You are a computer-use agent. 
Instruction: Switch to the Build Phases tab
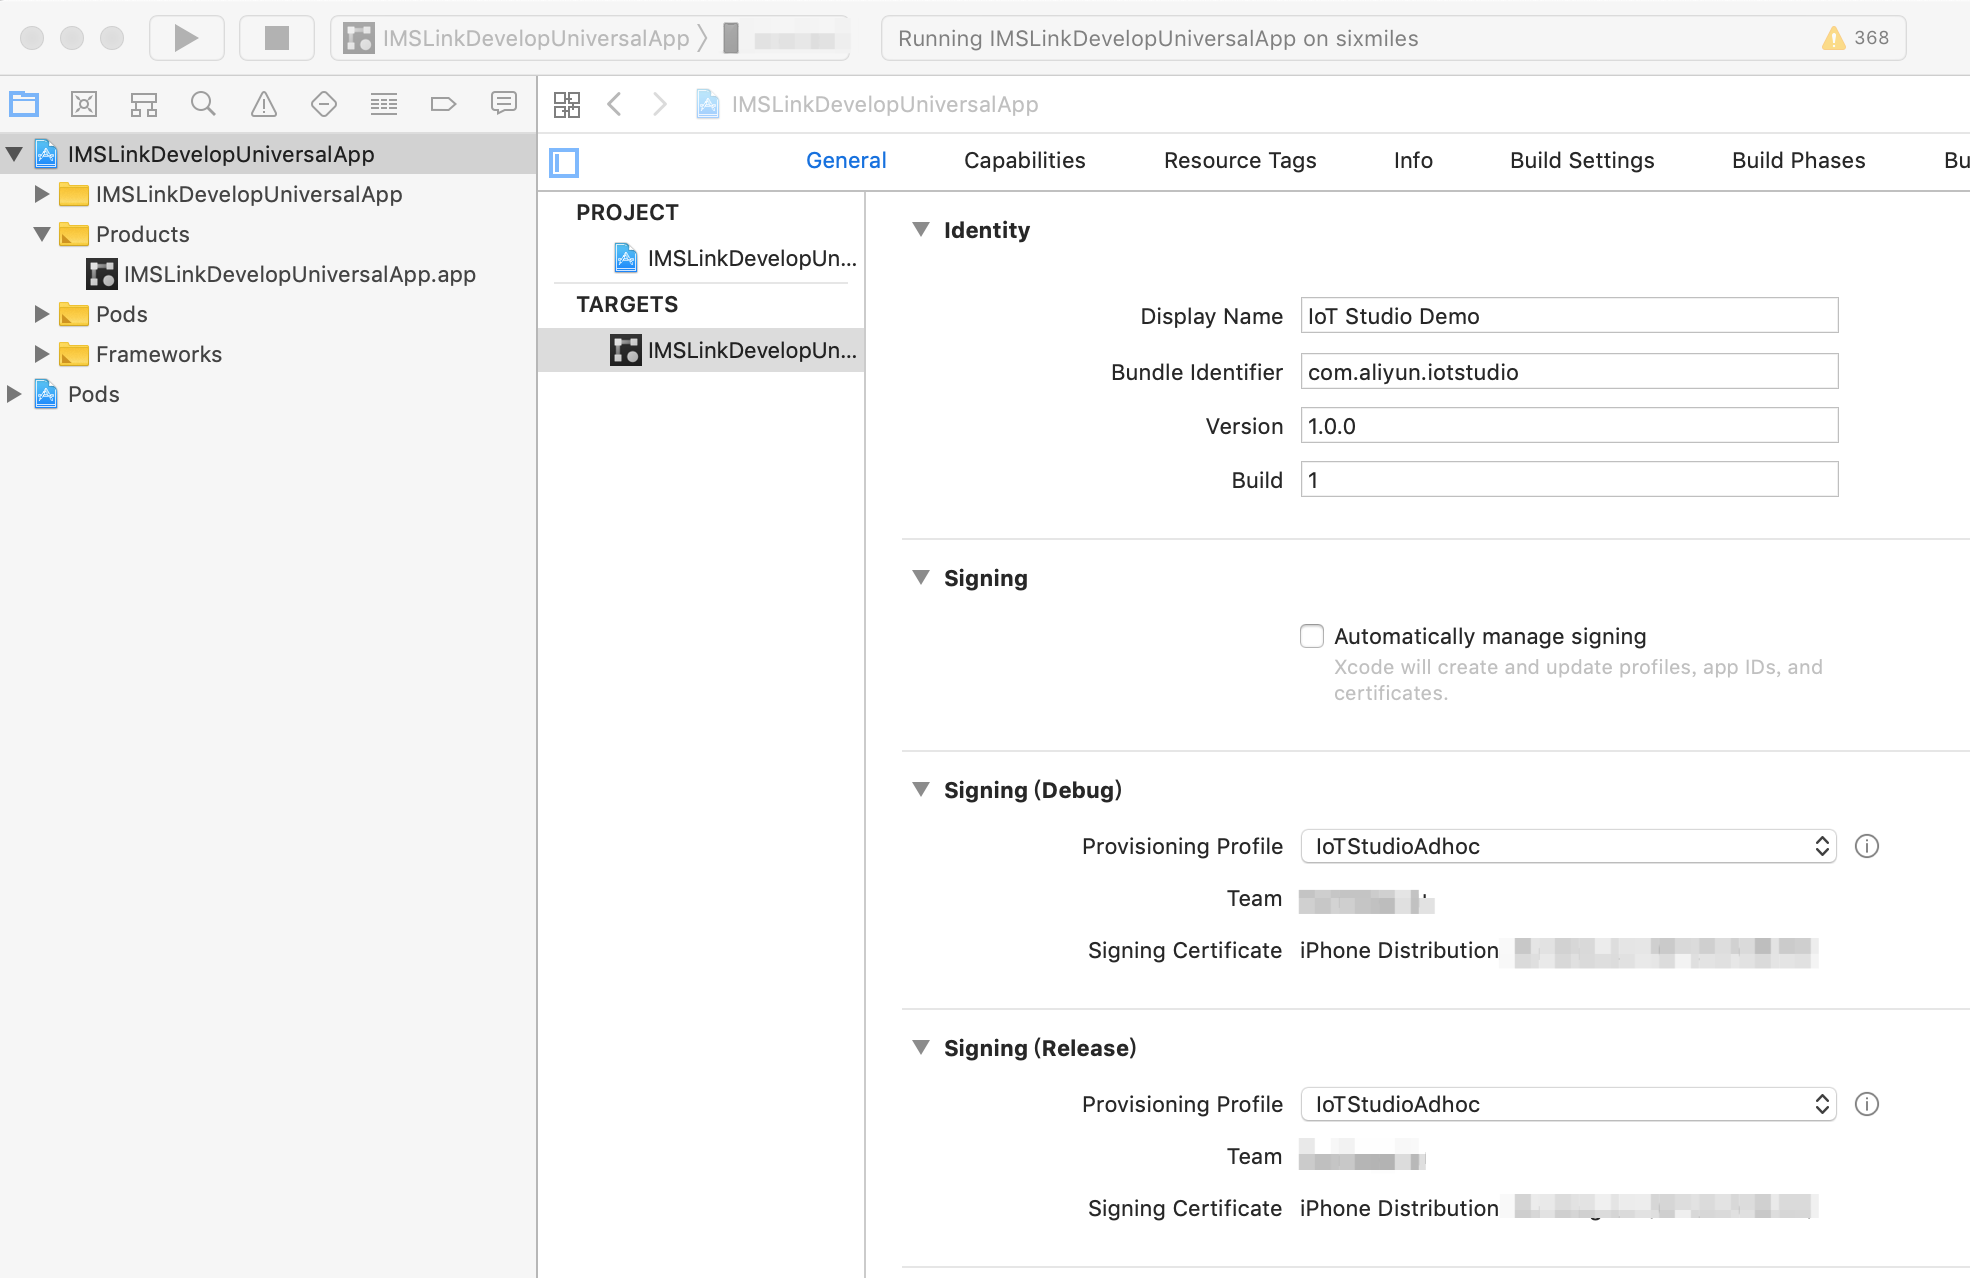1798,161
